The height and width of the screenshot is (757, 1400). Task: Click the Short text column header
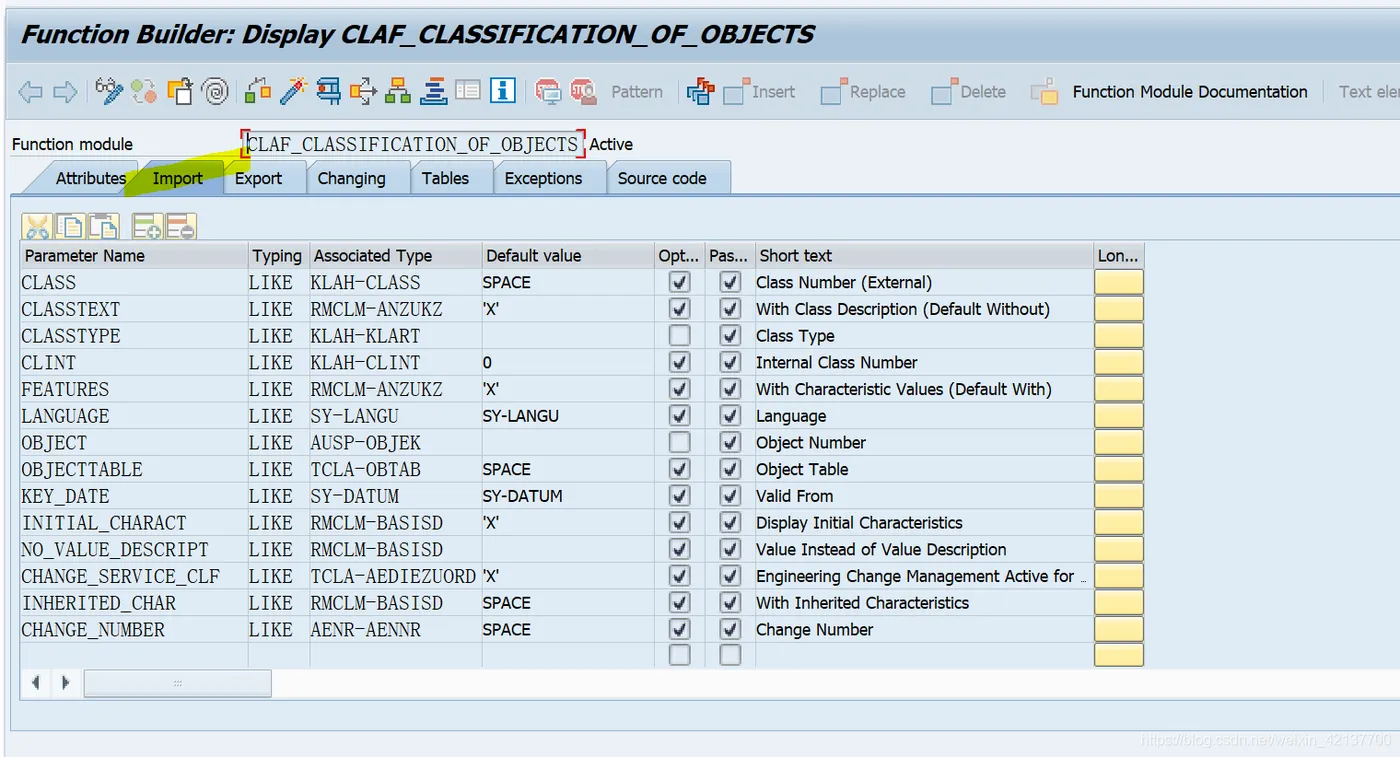pos(923,255)
